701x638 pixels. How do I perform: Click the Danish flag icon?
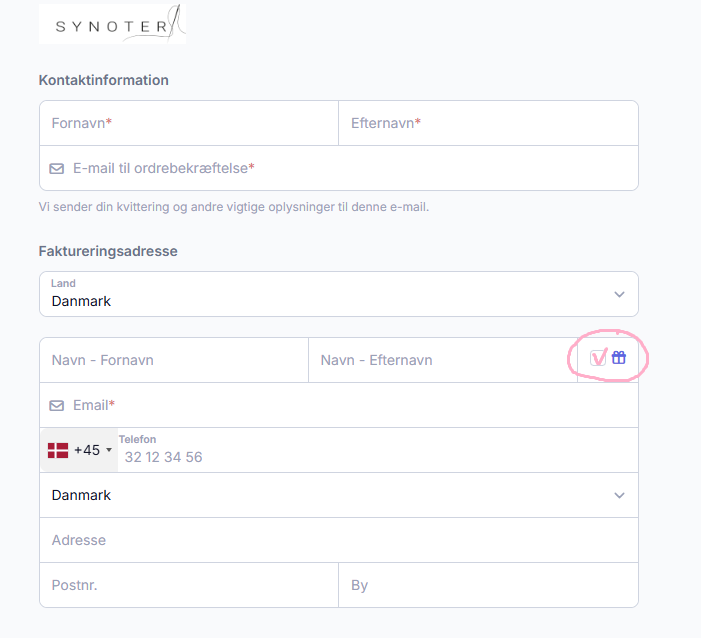(58, 450)
